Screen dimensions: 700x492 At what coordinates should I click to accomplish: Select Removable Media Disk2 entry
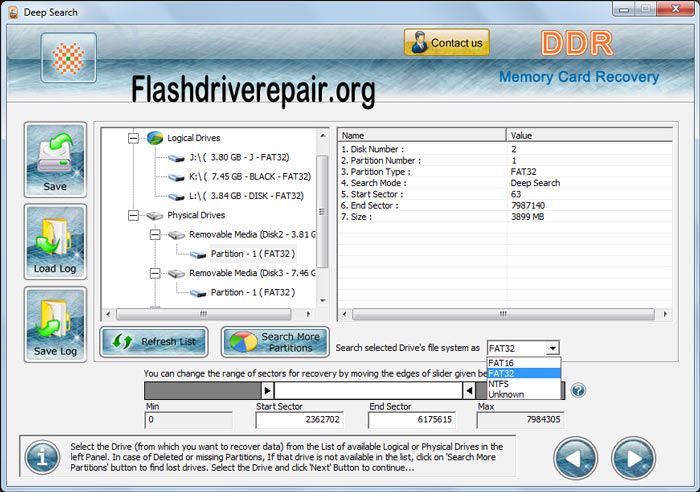tap(252, 234)
